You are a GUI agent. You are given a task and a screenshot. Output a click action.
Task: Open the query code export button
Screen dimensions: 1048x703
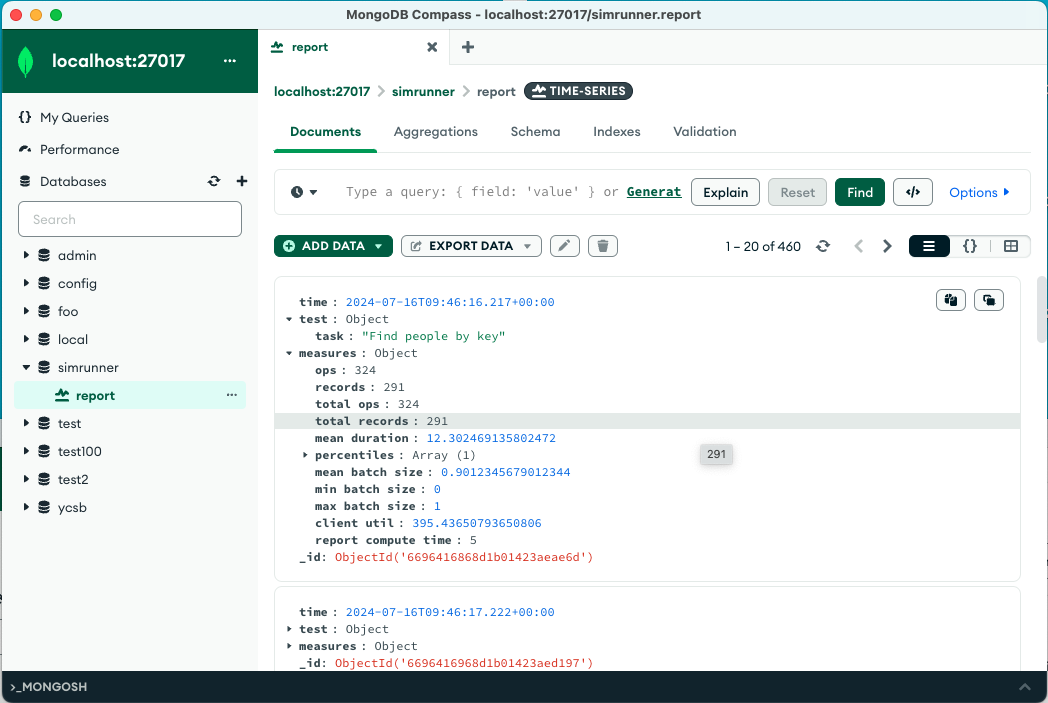(x=912, y=192)
